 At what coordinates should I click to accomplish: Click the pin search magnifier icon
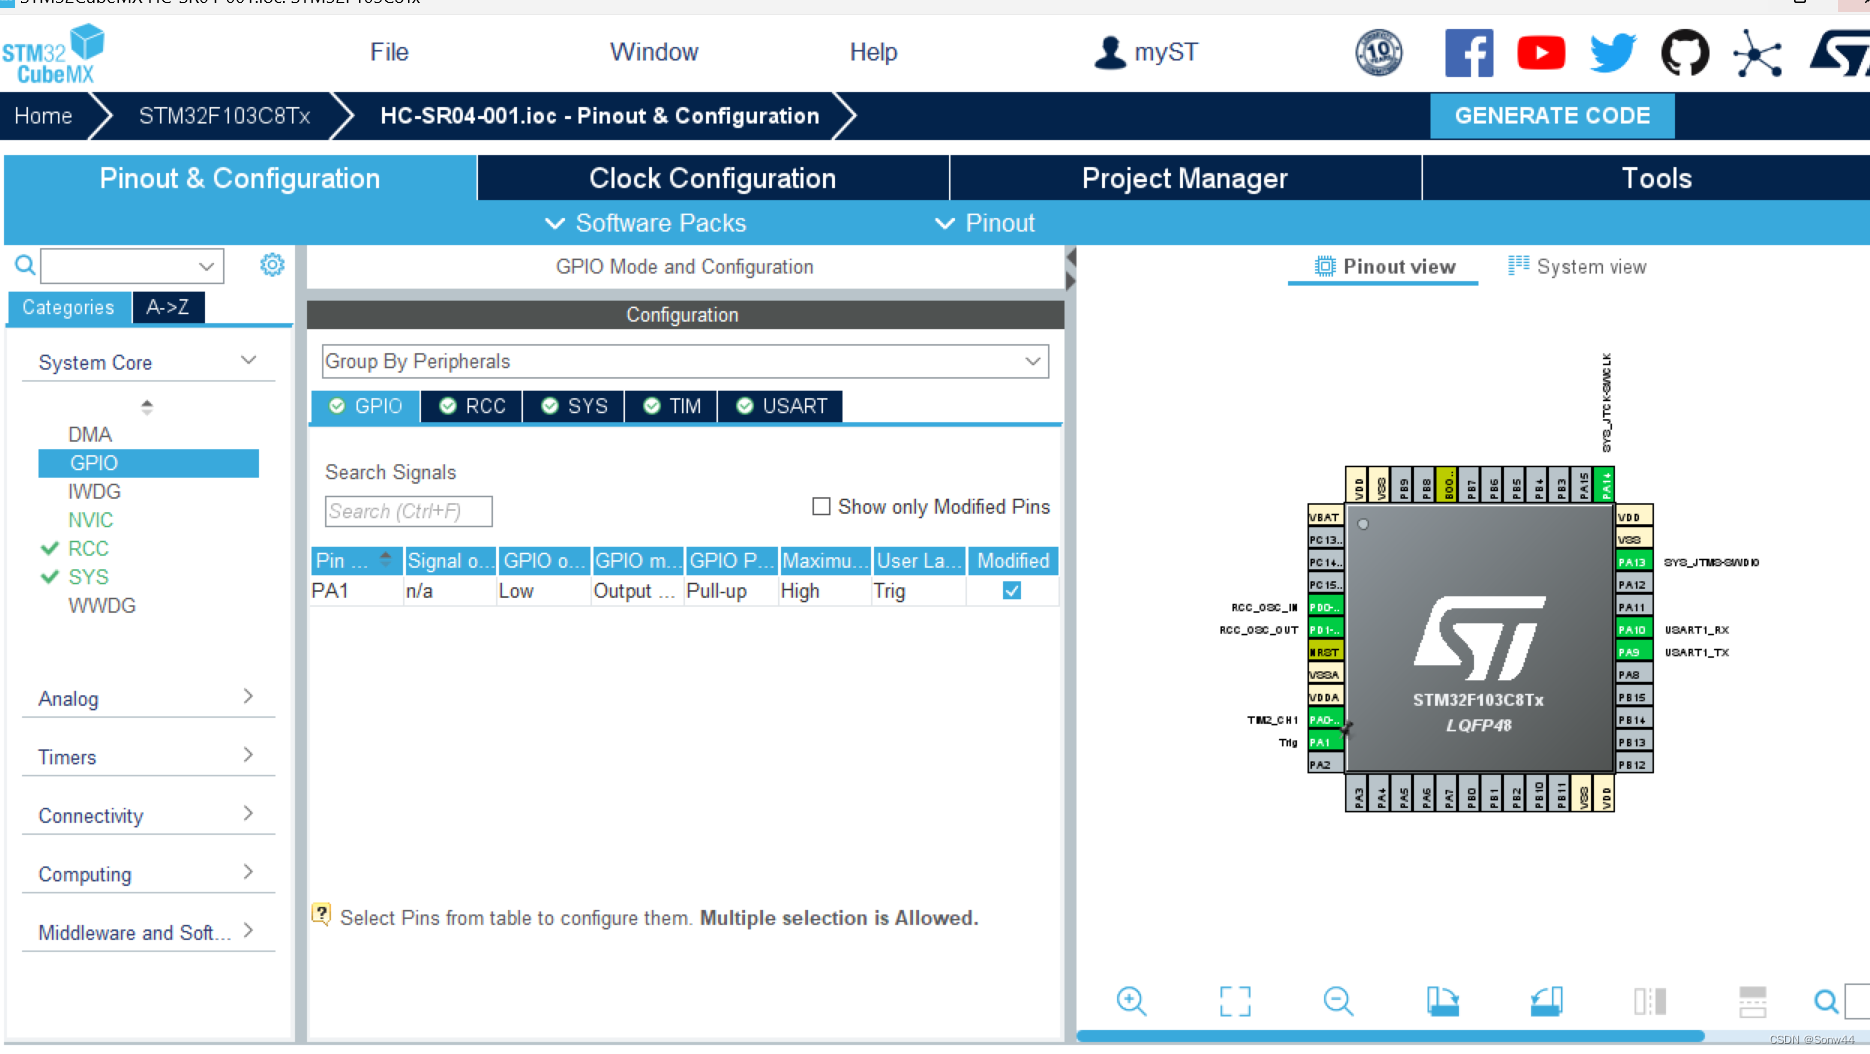coord(1826,1001)
